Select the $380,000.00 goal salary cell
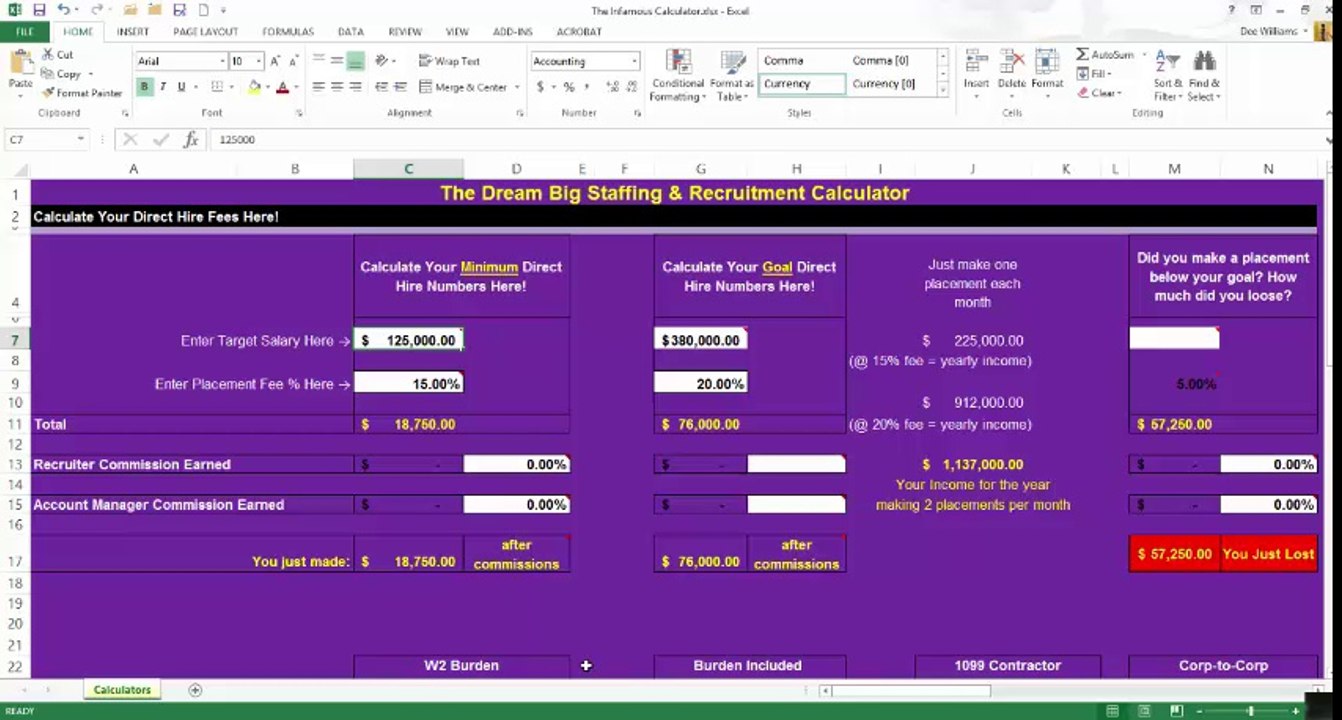 700,340
